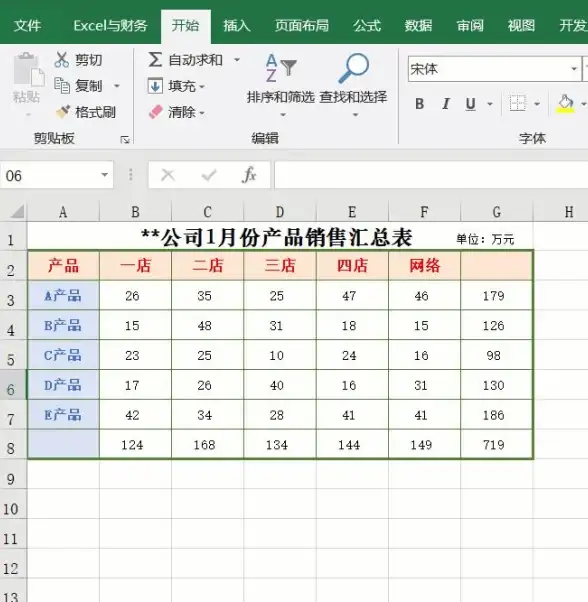
Task: Expand the AutoSum dropdown arrow
Action: tap(237, 60)
